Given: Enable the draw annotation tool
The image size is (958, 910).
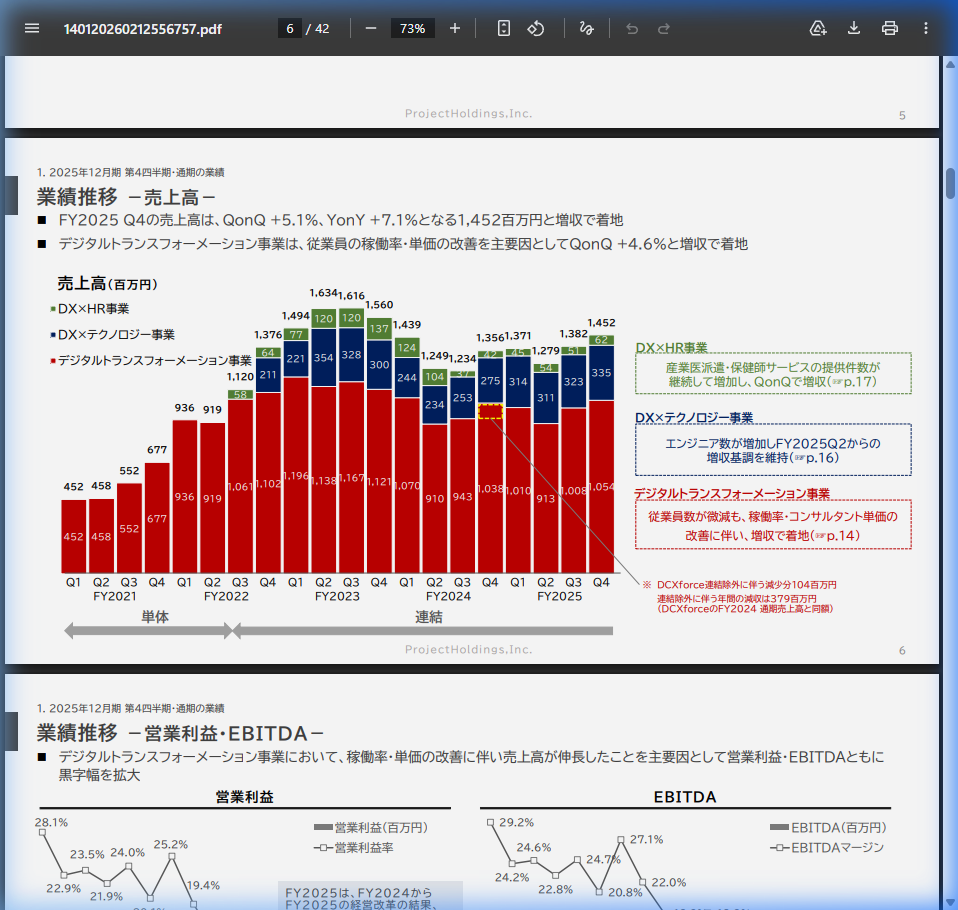Looking at the screenshot, I should pos(586,28).
